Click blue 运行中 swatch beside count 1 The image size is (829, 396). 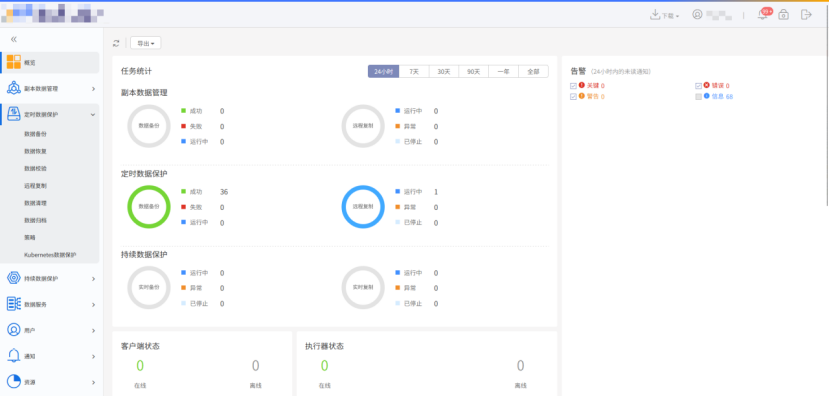pos(398,191)
